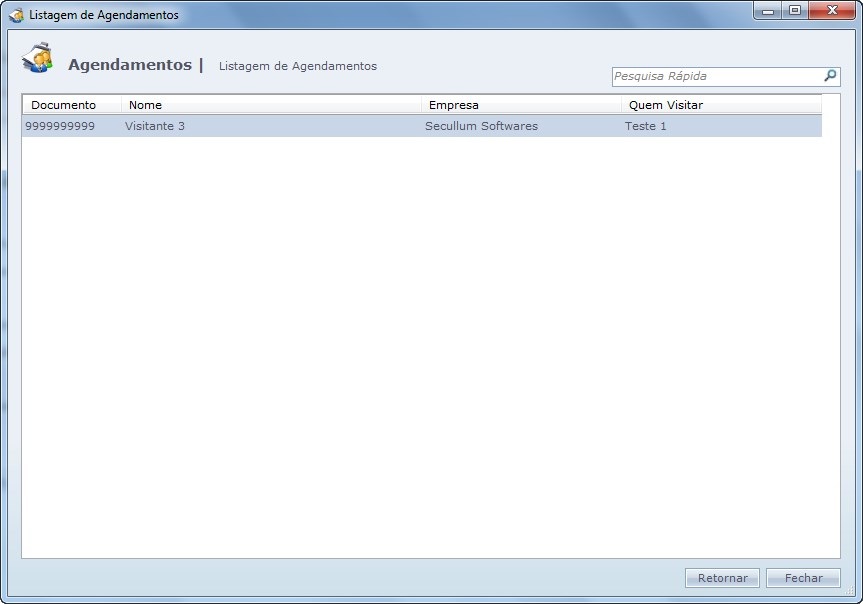863x604 pixels.
Task: Maximize the Listagem de Agendamentos window
Action: (794, 12)
